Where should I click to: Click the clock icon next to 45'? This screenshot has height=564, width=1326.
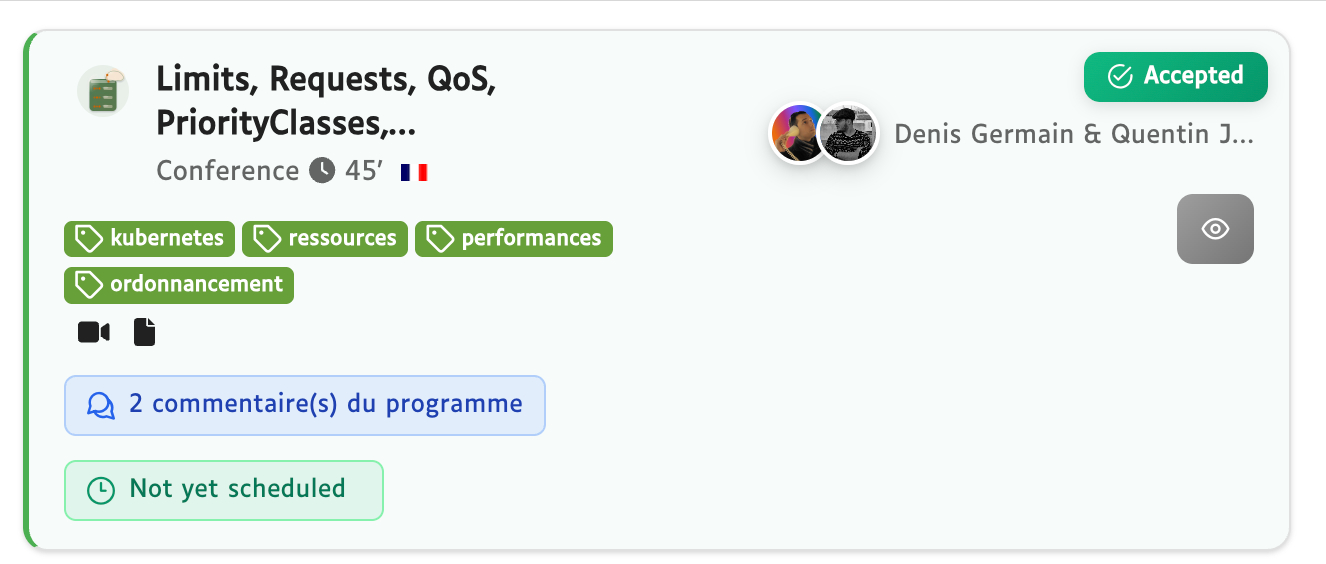[322, 171]
